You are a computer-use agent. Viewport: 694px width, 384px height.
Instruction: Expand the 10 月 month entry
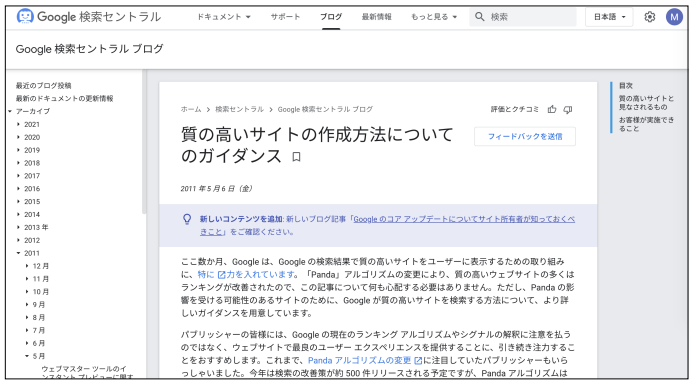[27, 292]
